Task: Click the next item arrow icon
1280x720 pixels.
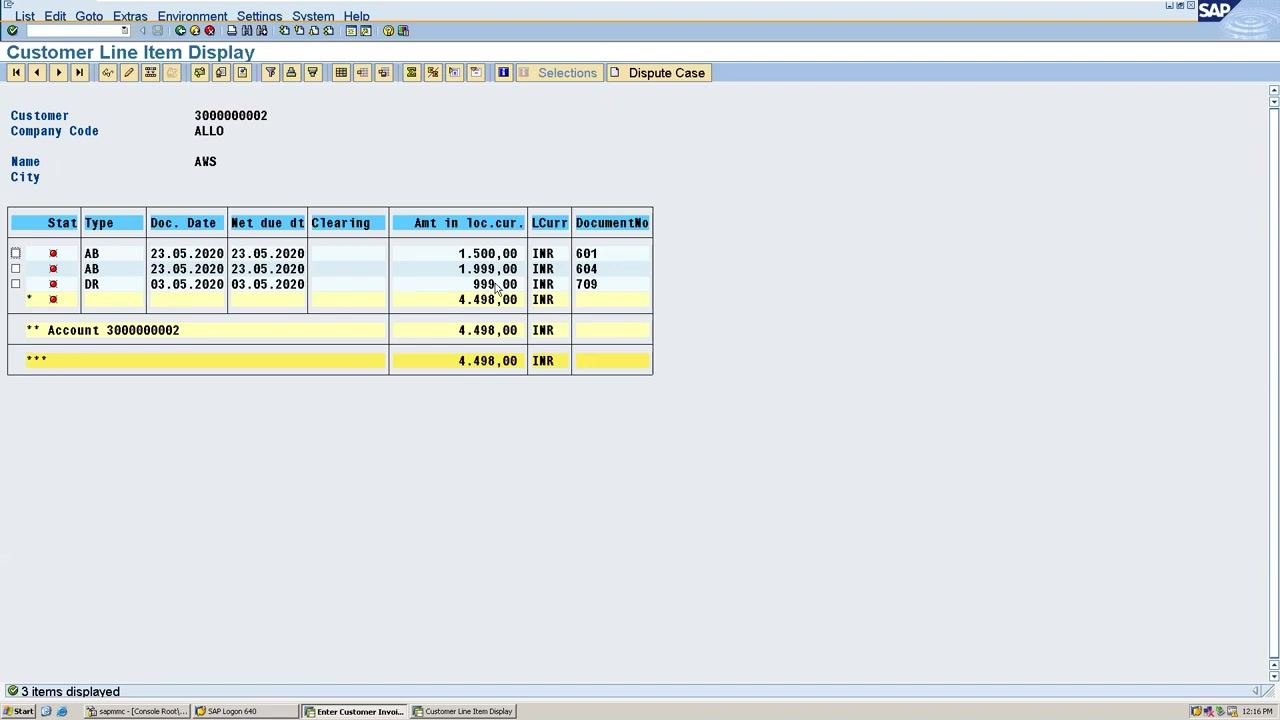Action: click(58, 73)
